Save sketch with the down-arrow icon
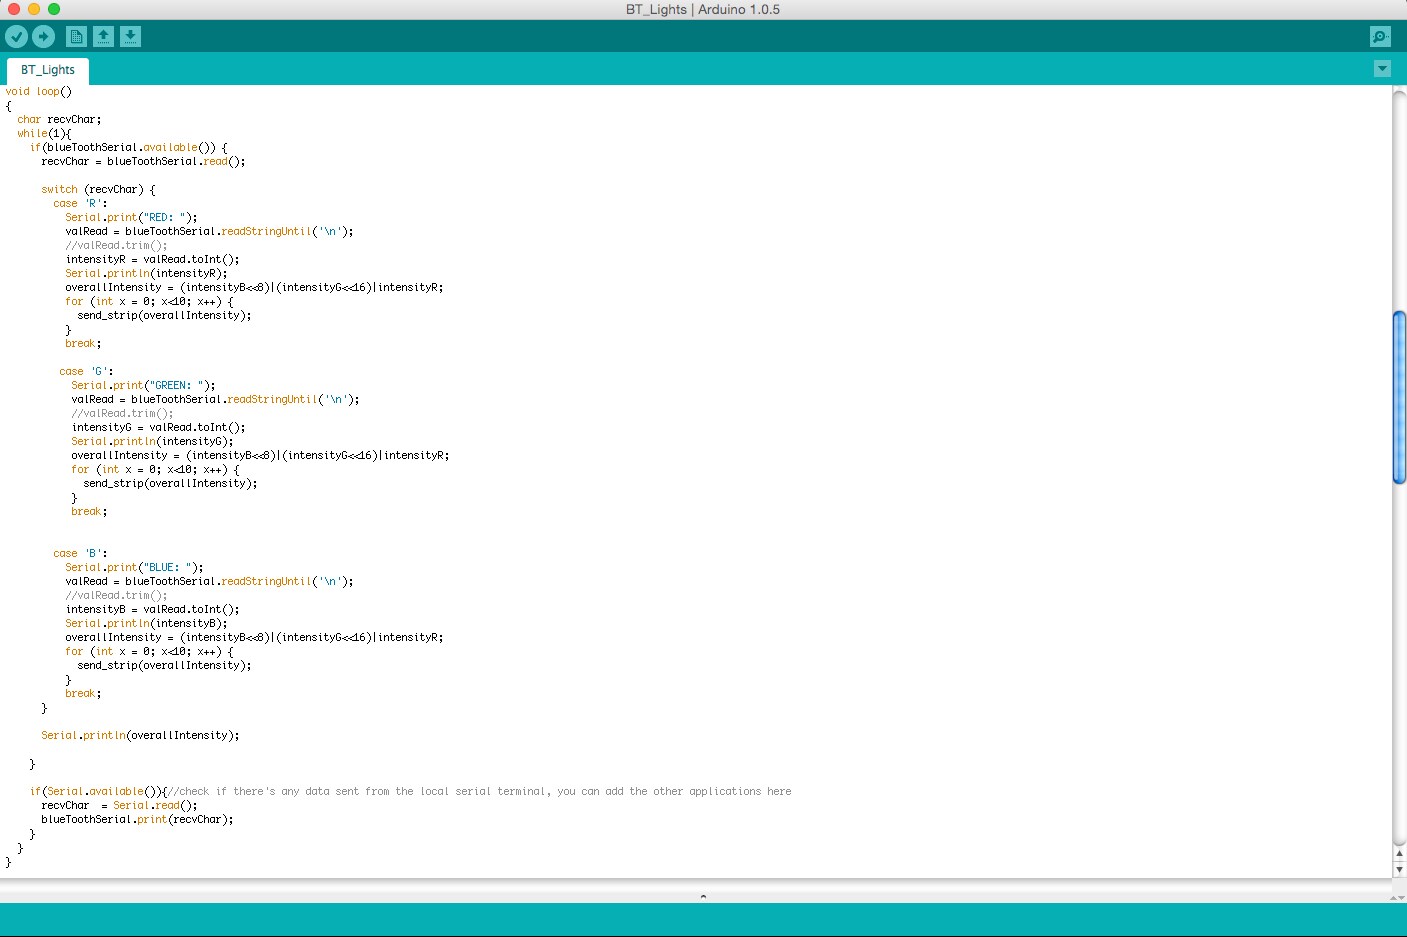1407x937 pixels. [130, 37]
